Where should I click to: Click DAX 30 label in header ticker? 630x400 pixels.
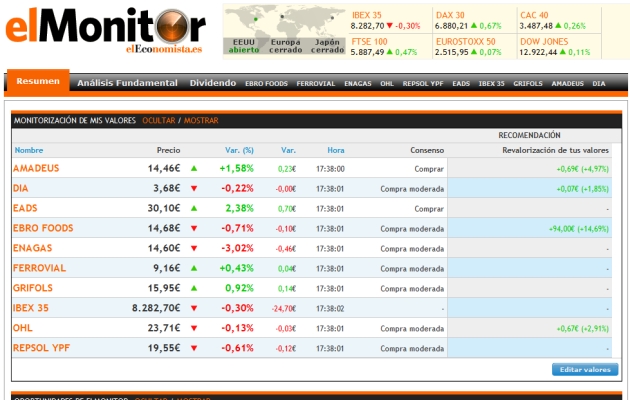(x=450, y=15)
